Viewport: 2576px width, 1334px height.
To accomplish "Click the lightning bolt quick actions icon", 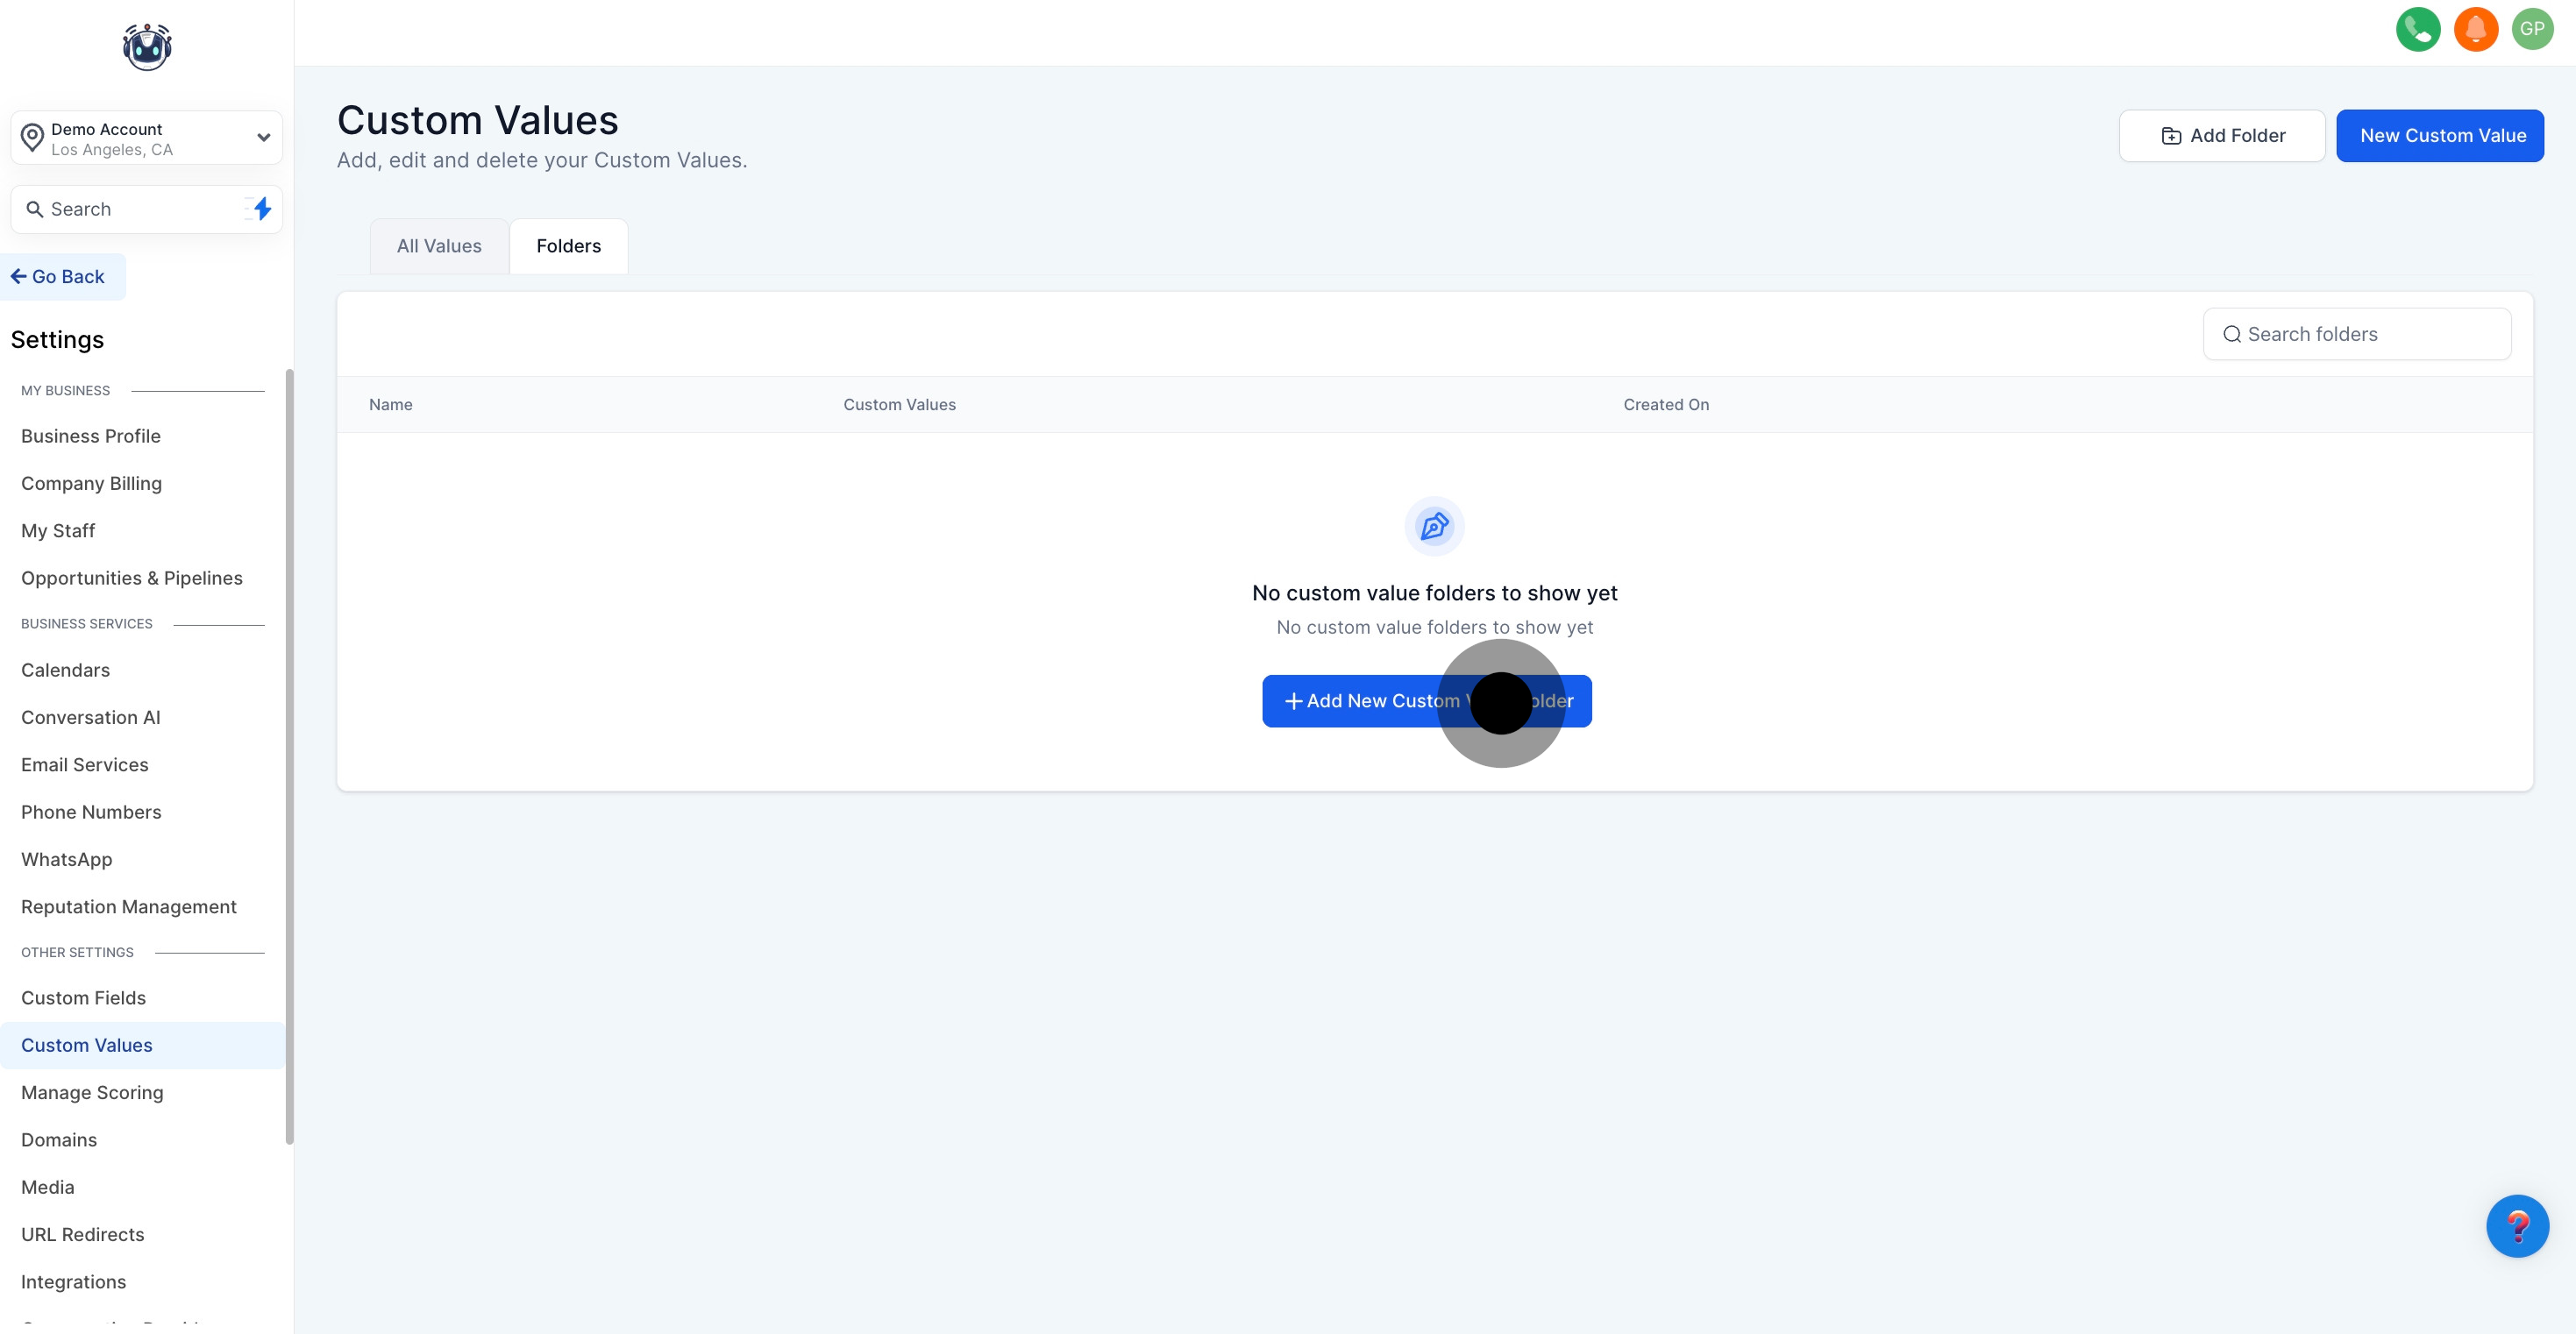I will [262, 209].
